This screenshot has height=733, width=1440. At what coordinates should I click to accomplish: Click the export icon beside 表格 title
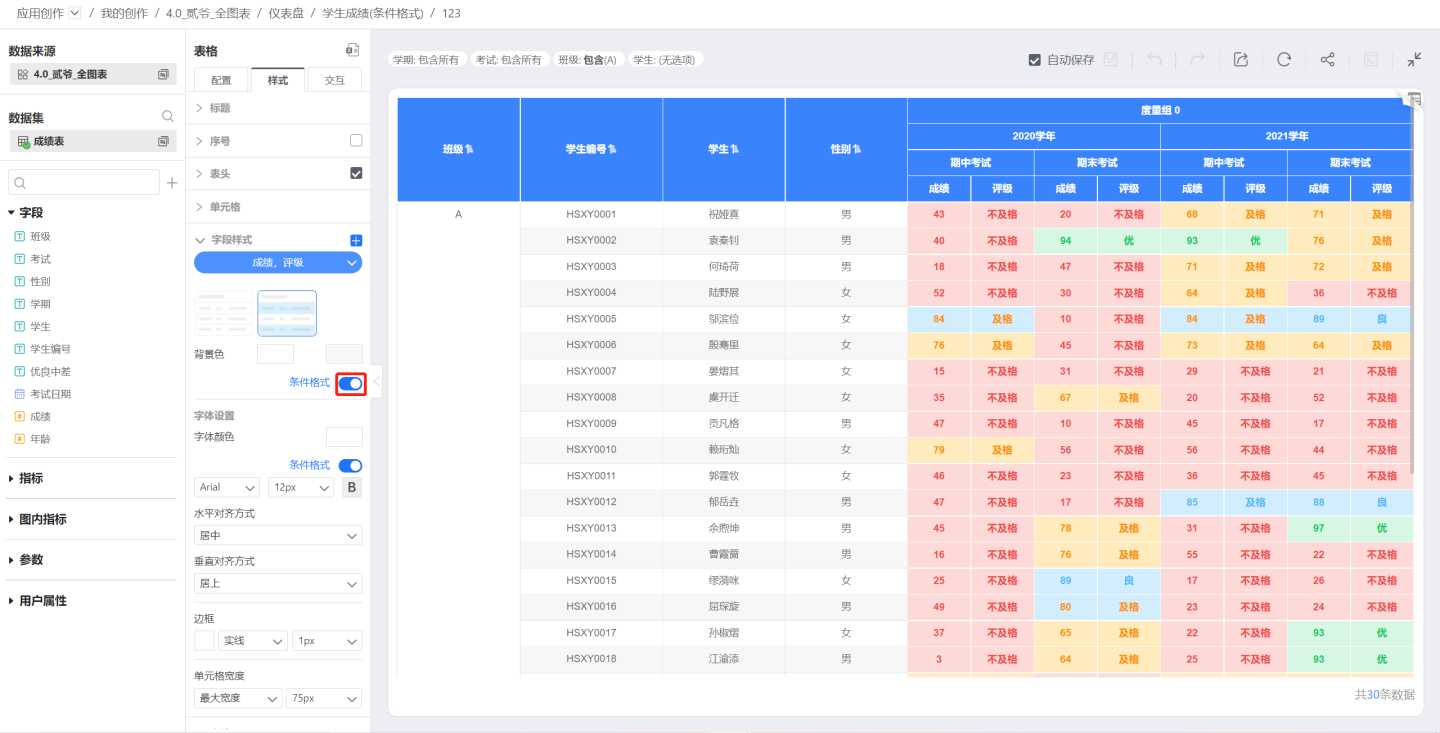[352, 50]
